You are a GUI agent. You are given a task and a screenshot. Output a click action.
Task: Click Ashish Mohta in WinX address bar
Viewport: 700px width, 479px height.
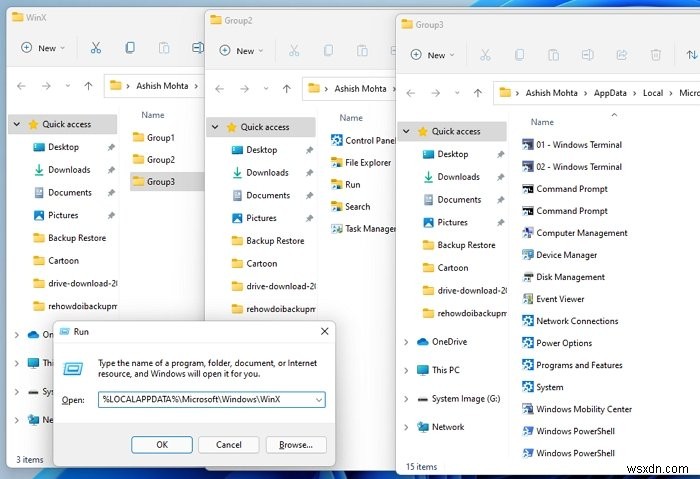[x=162, y=86]
